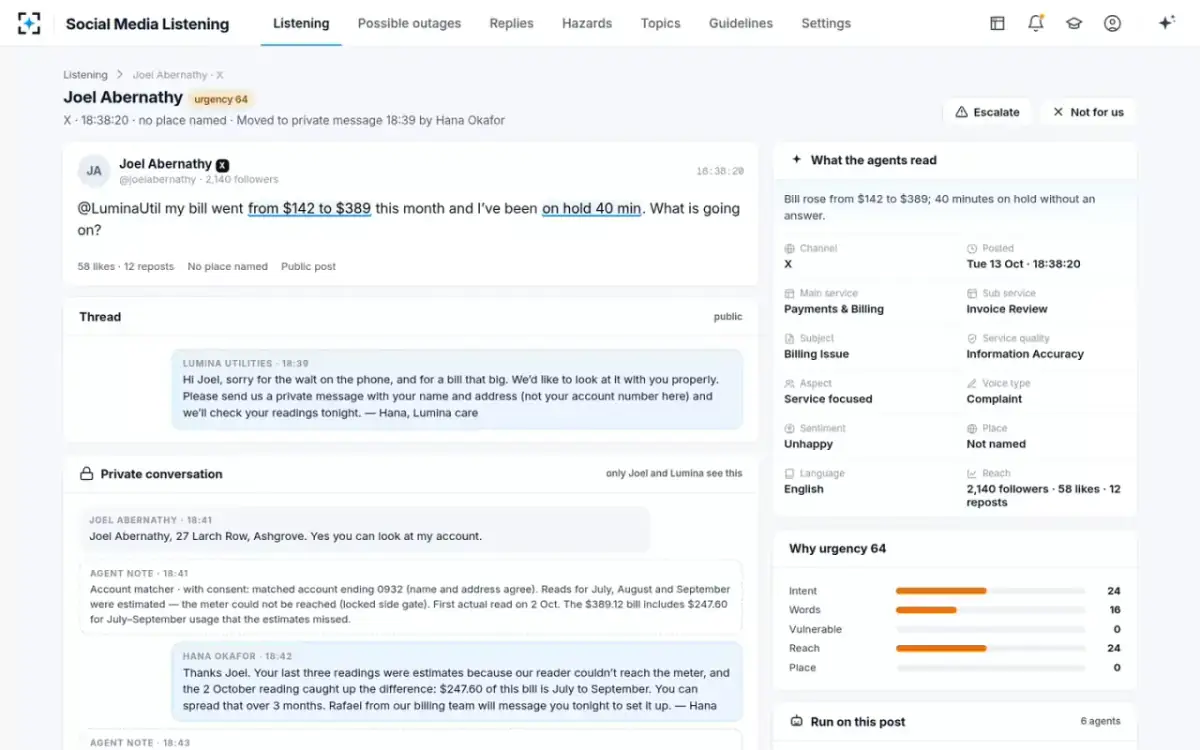This screenshot has height=750, width=1200.
Task: Open the notifications bell icon
Action: [x=1036, y=23]
